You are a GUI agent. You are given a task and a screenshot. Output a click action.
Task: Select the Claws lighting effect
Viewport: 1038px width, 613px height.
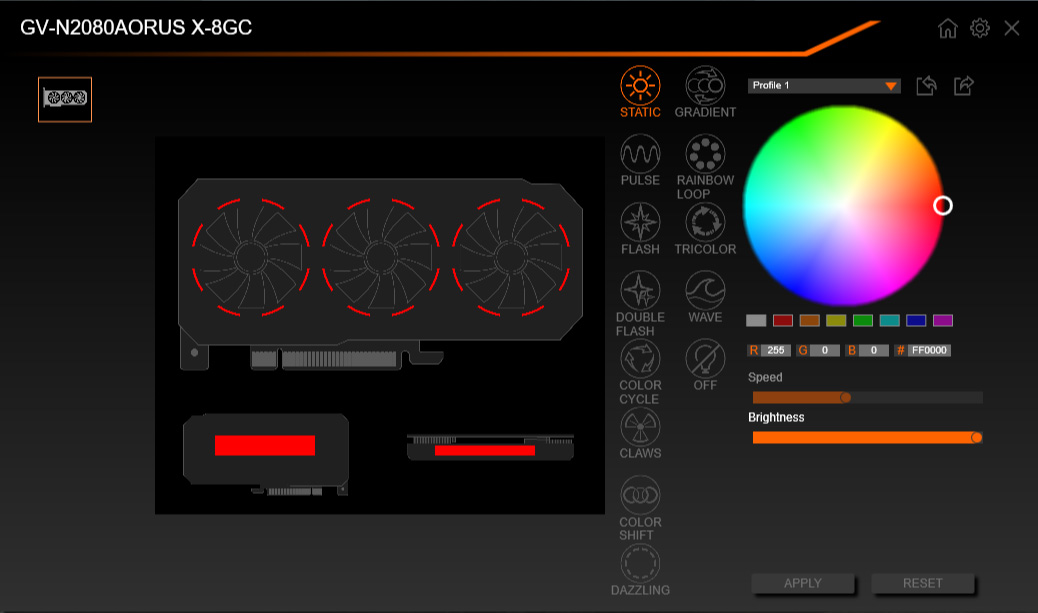639,426
